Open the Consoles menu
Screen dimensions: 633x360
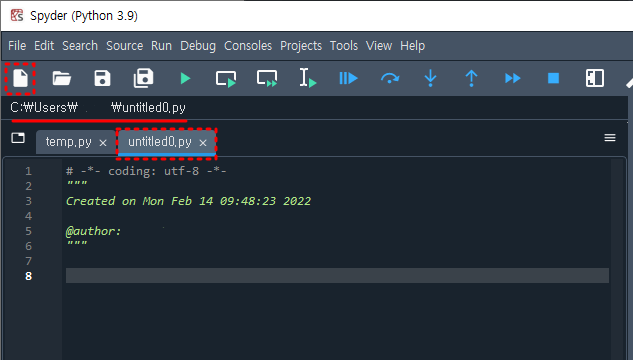[x=248, y=46]
